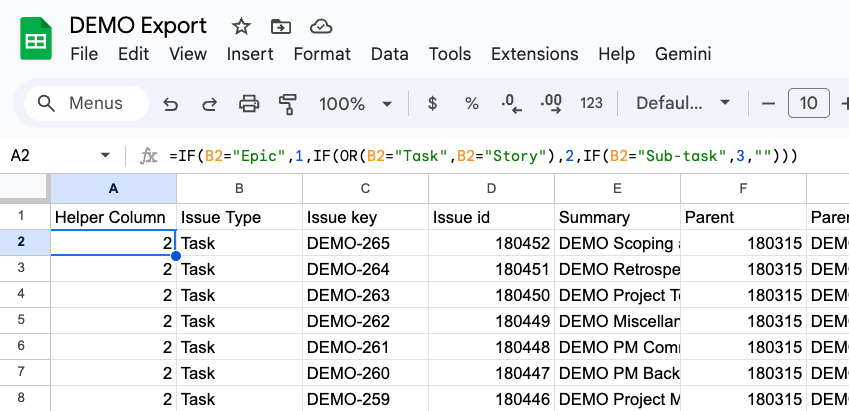849x411 pixels.
Task: Select cell containing DEMO-262
Action: tap(365, 321)
